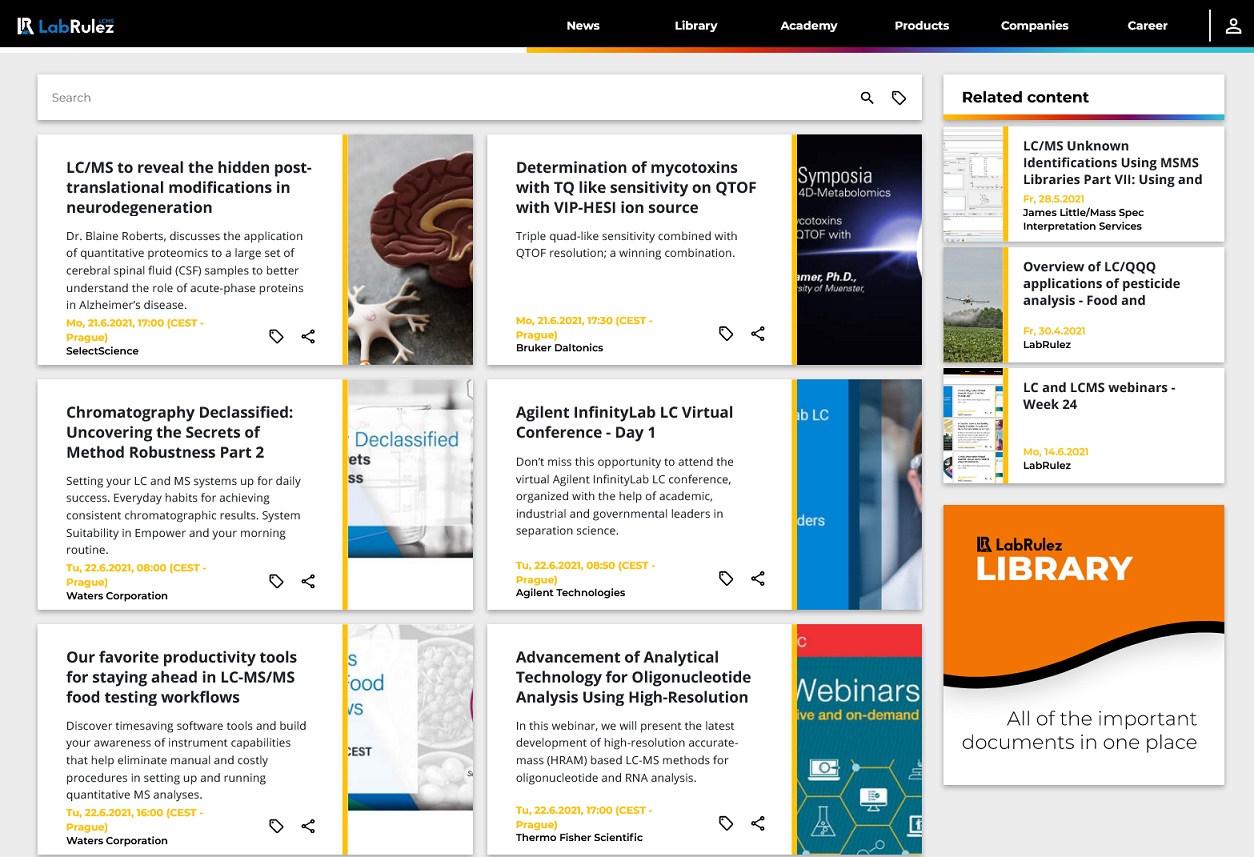
Task: Click 'SelectScience' organizer name
Action: coord(102,351)
